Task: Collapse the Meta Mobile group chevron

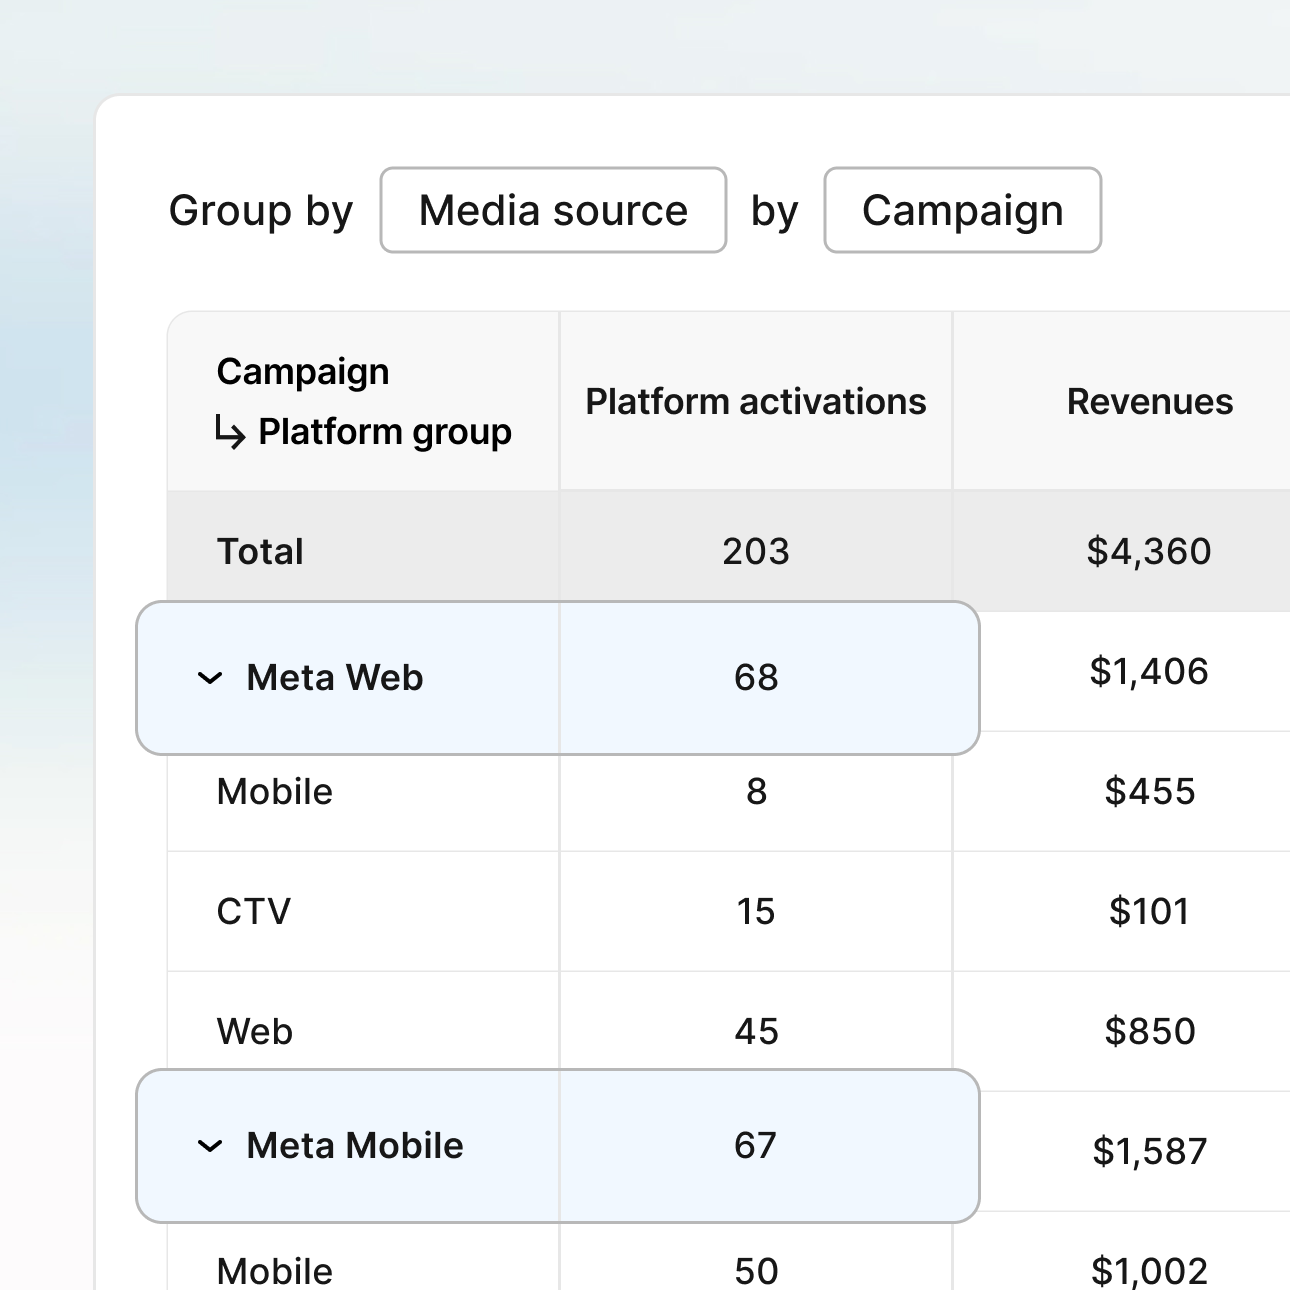Action: click(209, 1146)
